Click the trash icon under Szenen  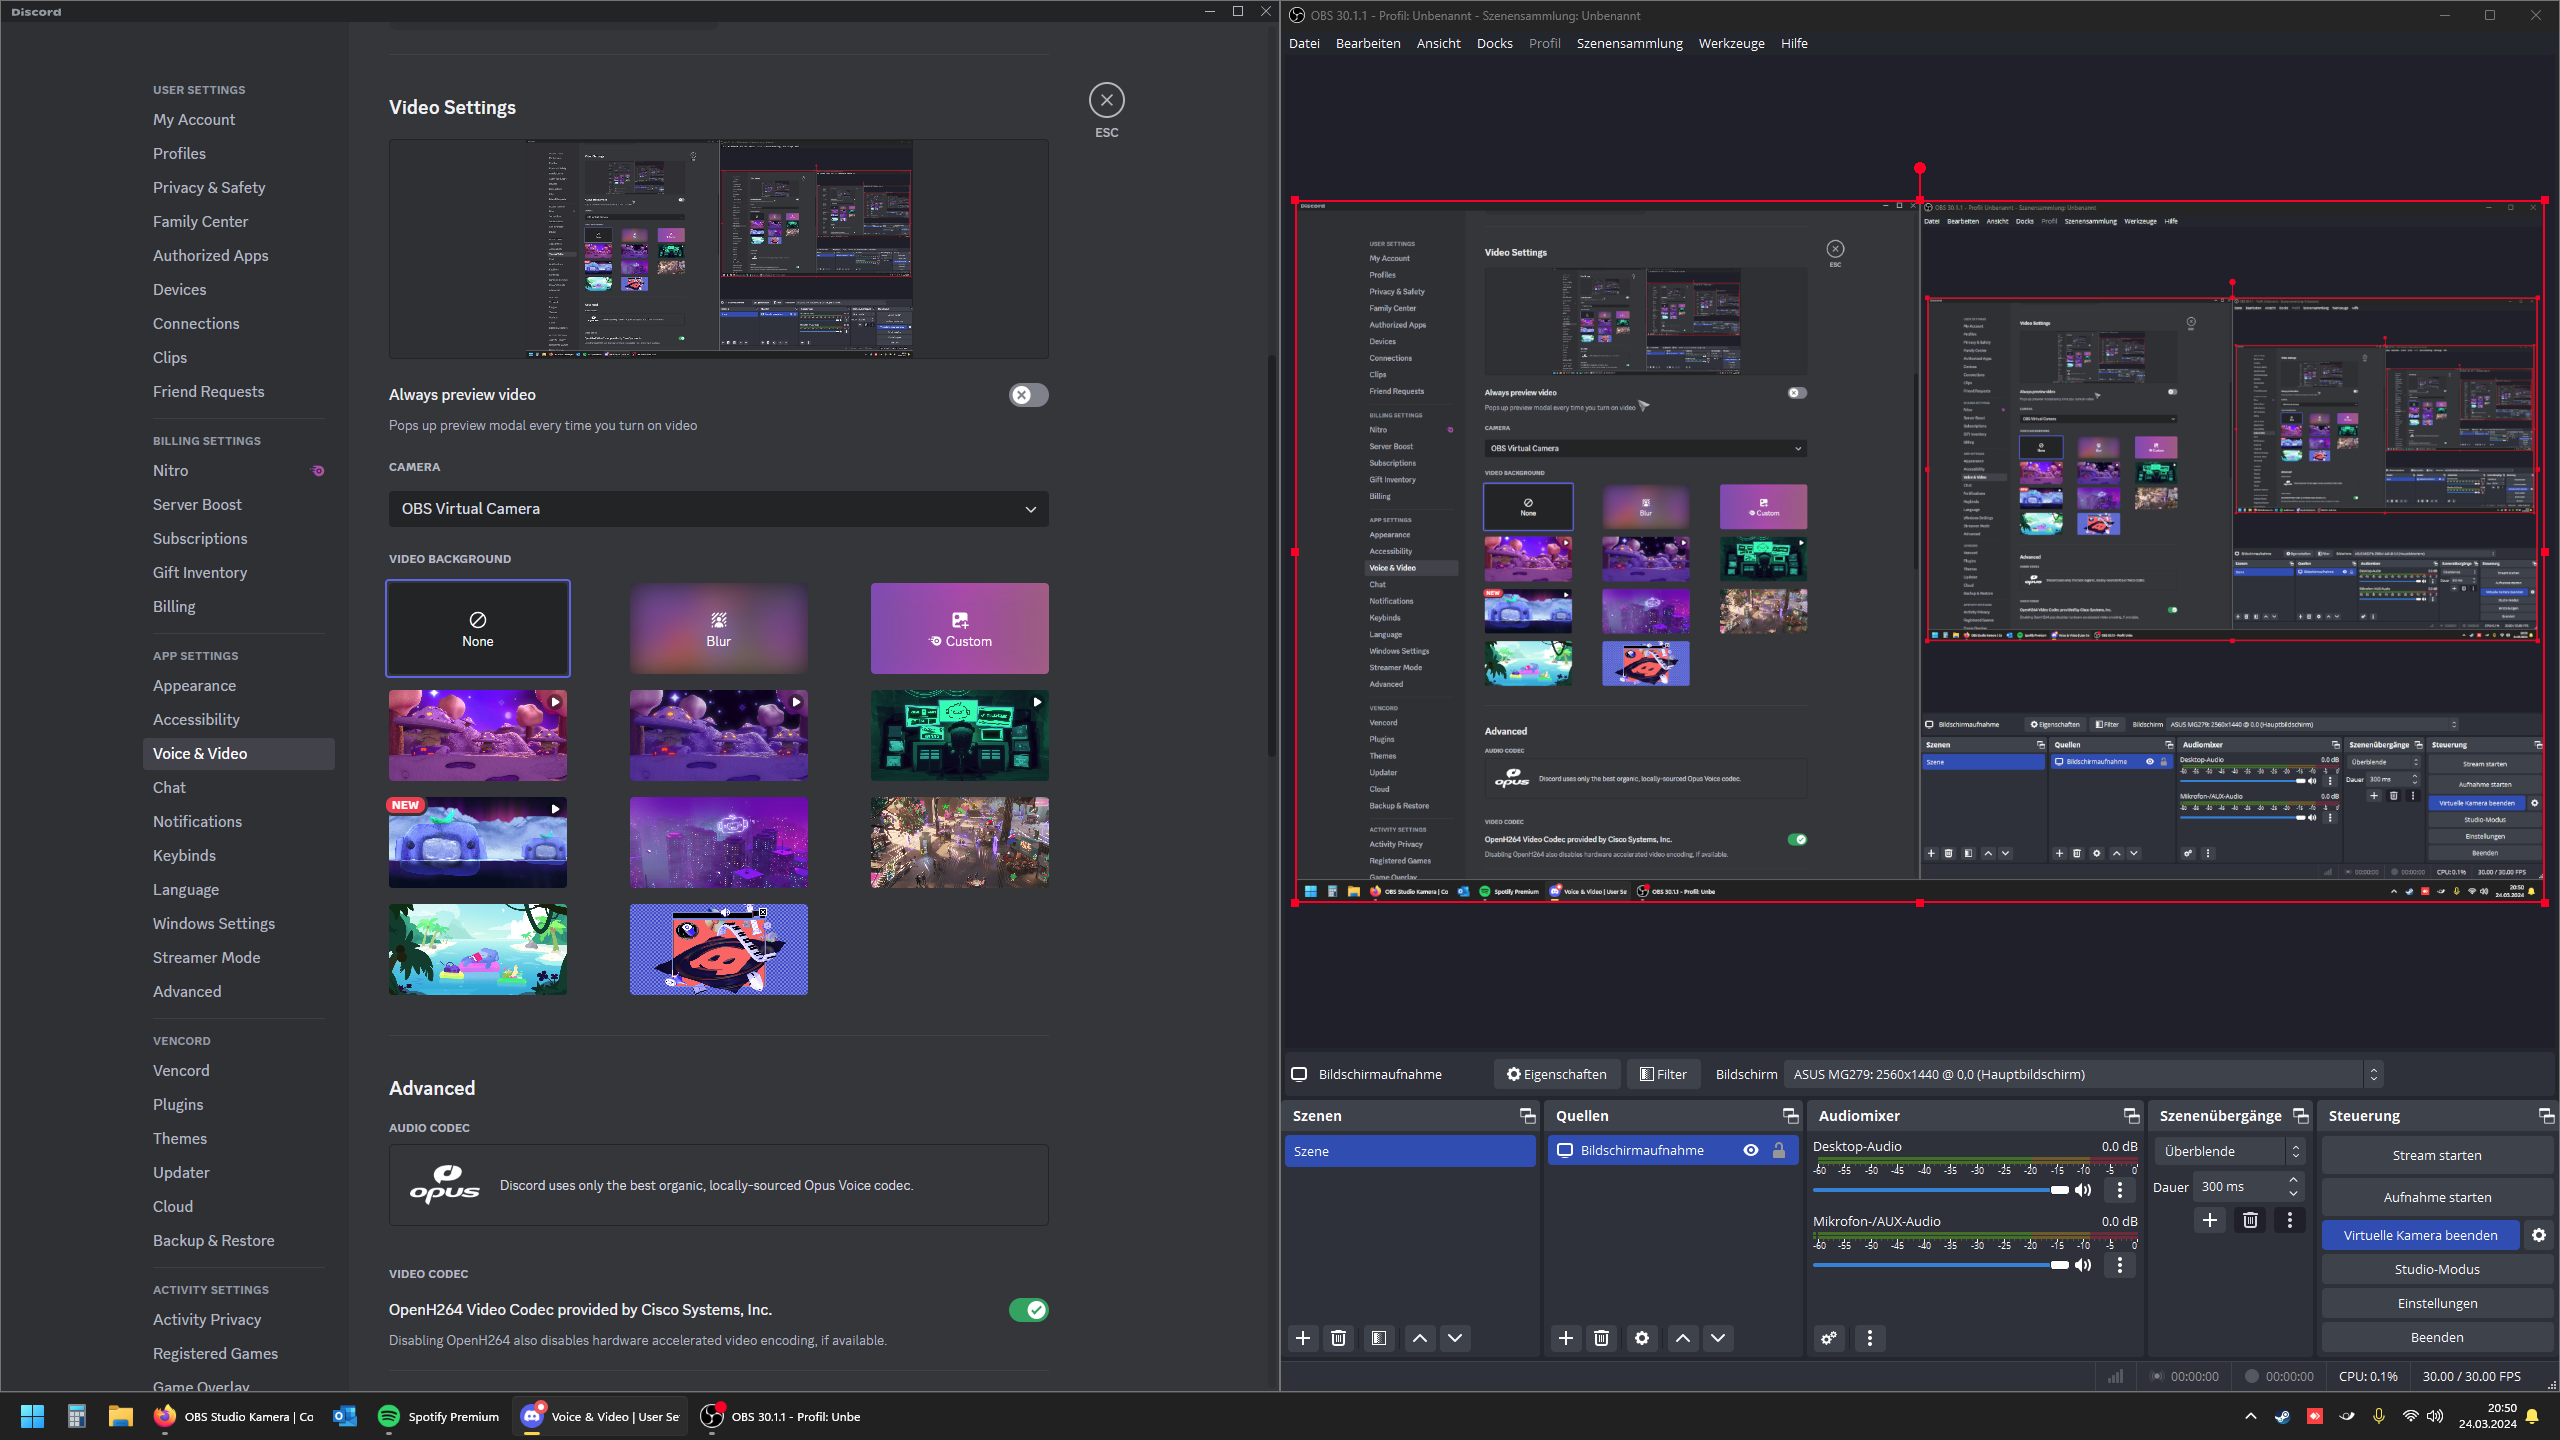pos(1339,1338)
